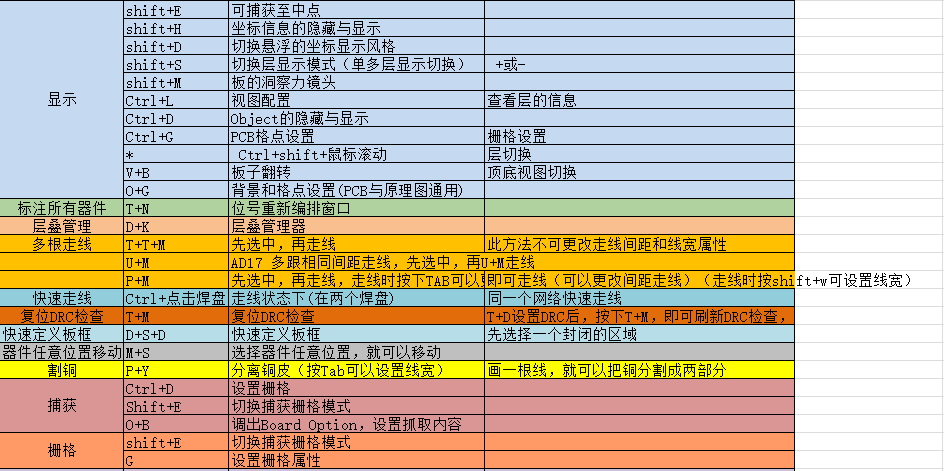Click the P+M shortcut cell
Screen dimensions: 944x471
tap(176, 281)
